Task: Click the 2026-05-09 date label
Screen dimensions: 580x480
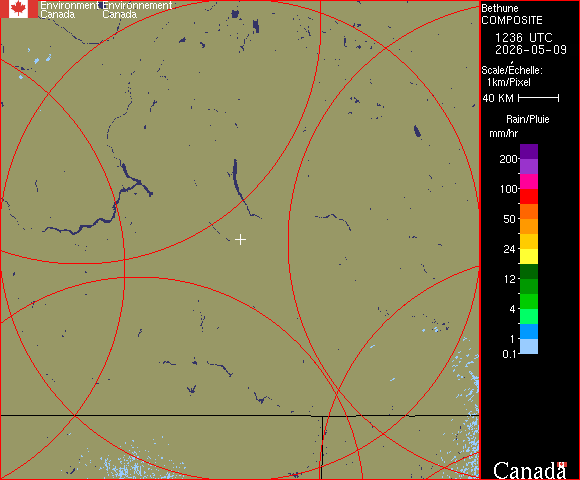Action: click(x=531, y=50)
